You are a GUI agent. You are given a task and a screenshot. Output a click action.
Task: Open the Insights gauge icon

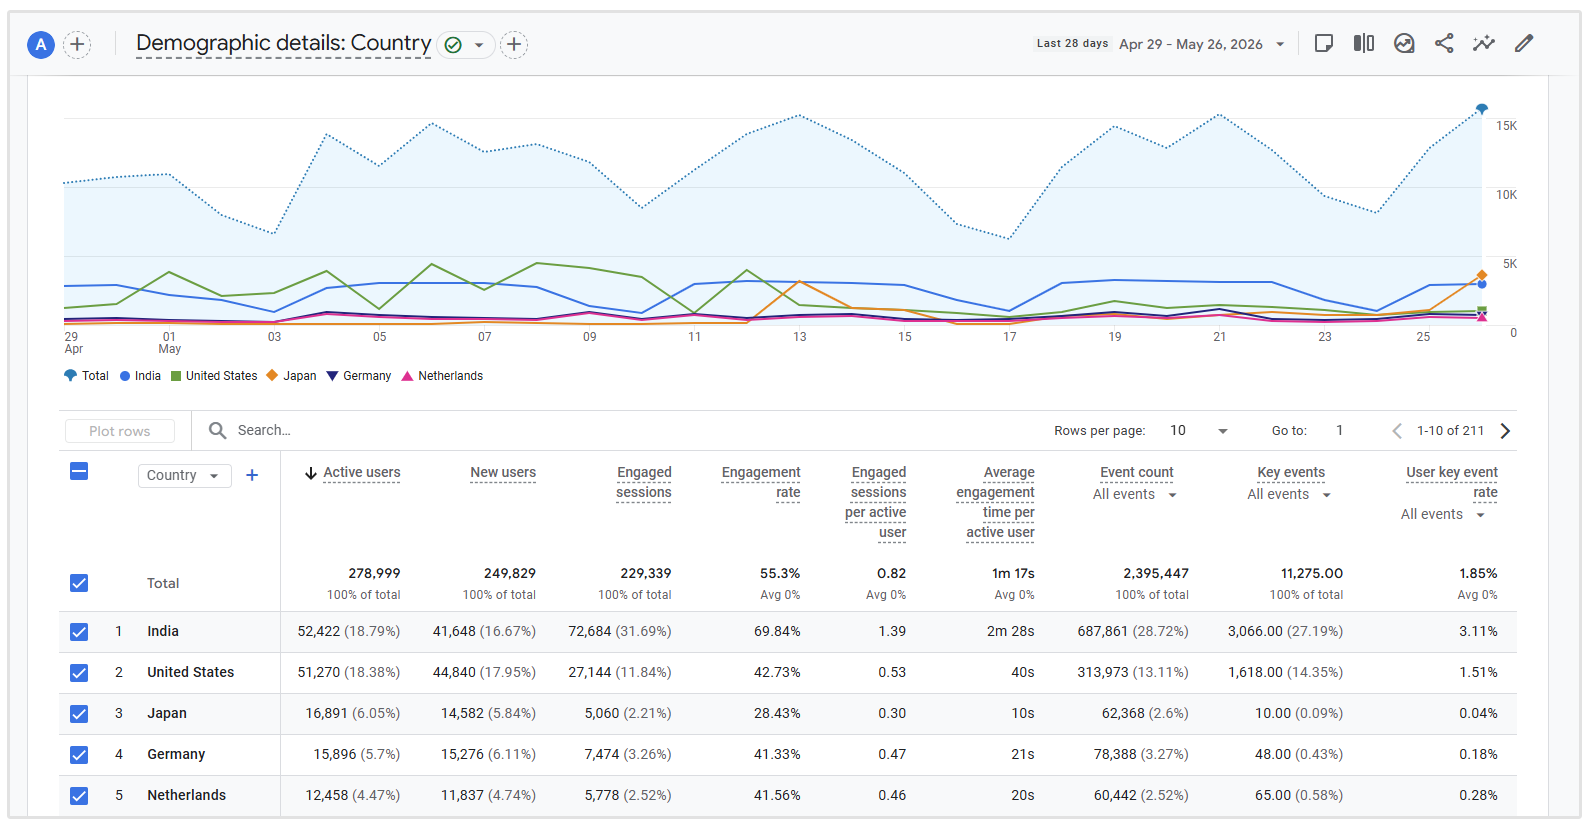(x=1404, y=43)
